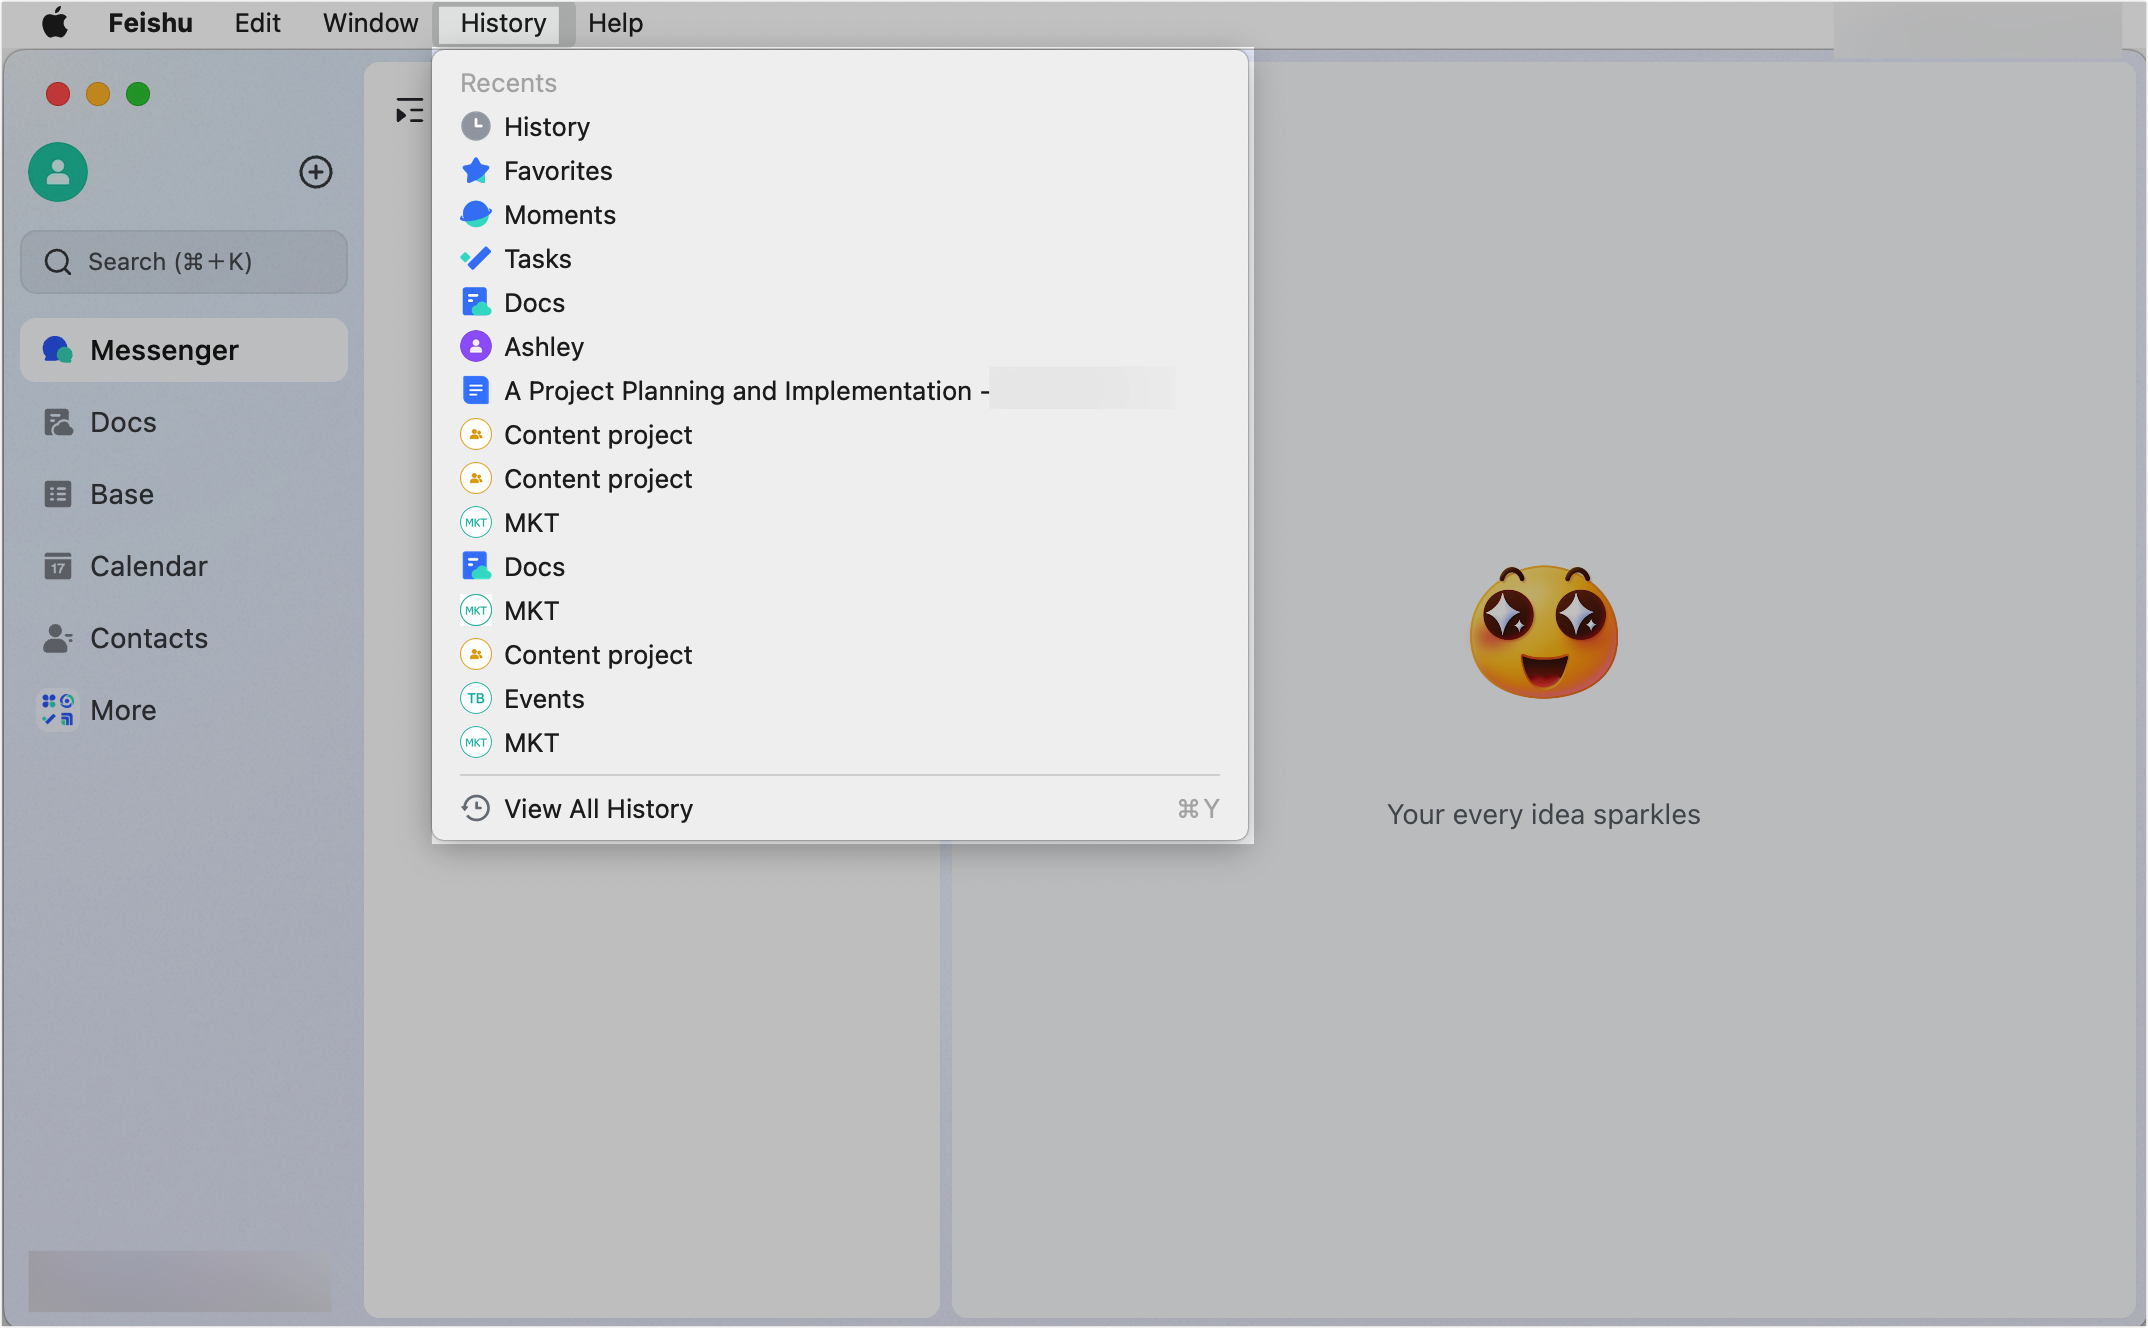This screenshot has height=1328, width=2148.
Task: Click the search field
Action: [x=183, y=261]
